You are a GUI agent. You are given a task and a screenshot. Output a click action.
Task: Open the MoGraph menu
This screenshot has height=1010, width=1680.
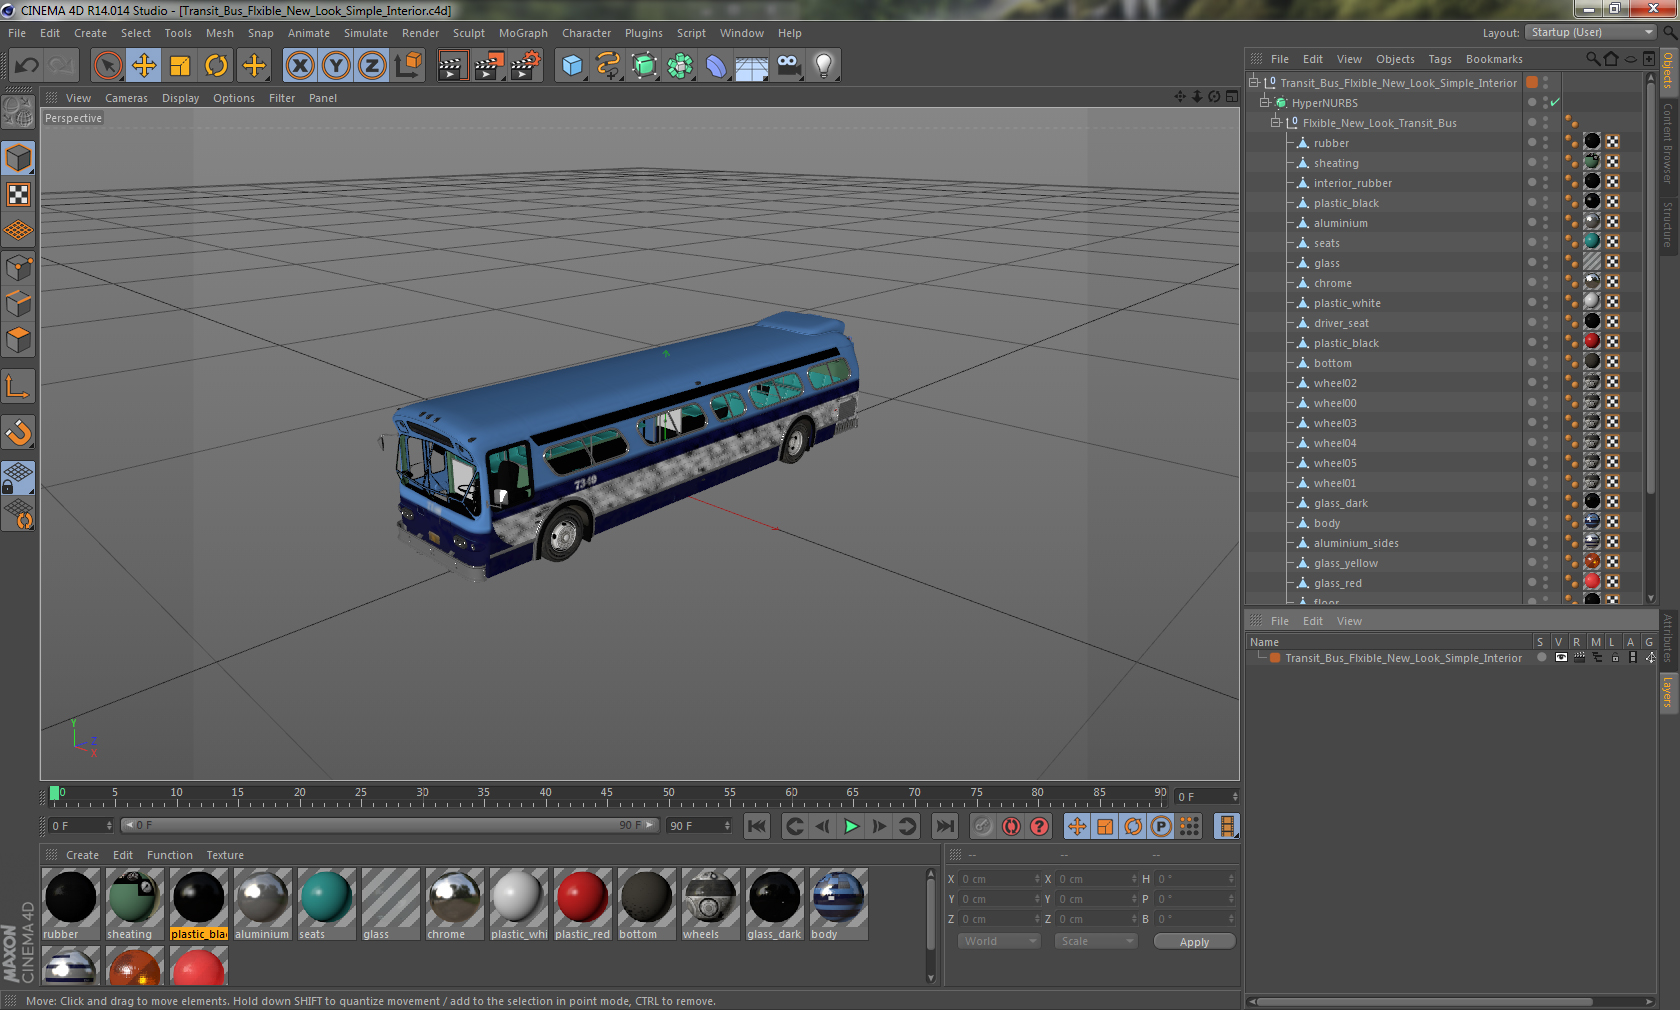point(523,33)
